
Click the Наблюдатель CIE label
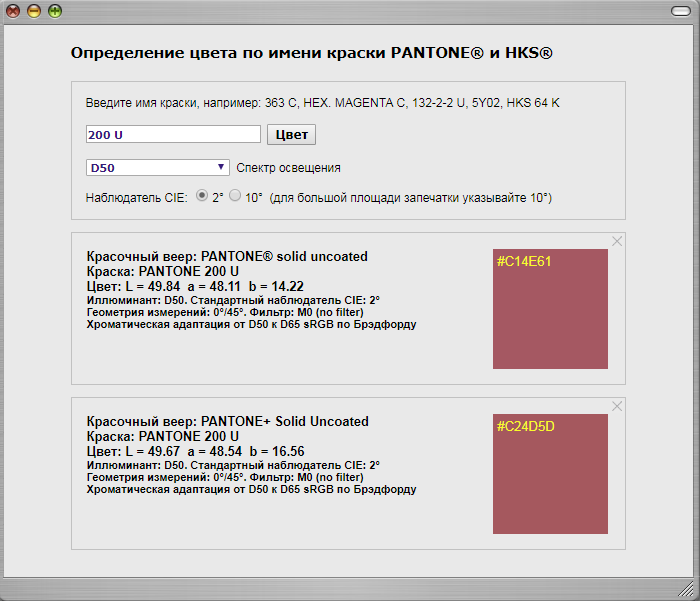coord(137,197)
